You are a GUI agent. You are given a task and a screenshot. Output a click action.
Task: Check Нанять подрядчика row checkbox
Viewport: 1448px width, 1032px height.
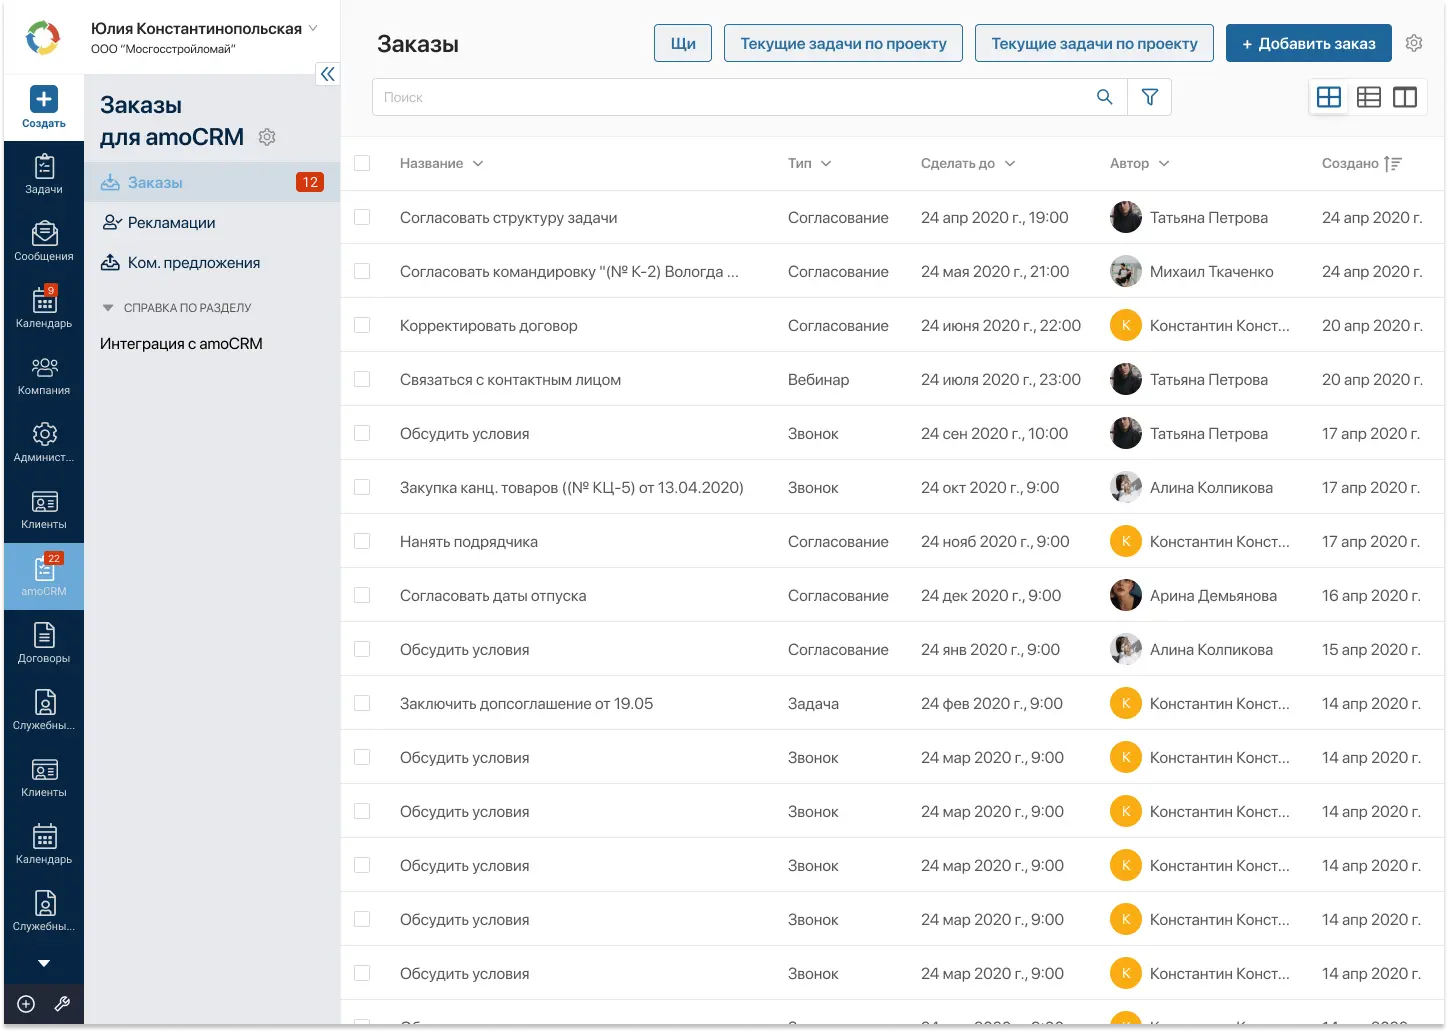[x=362, y=541]
